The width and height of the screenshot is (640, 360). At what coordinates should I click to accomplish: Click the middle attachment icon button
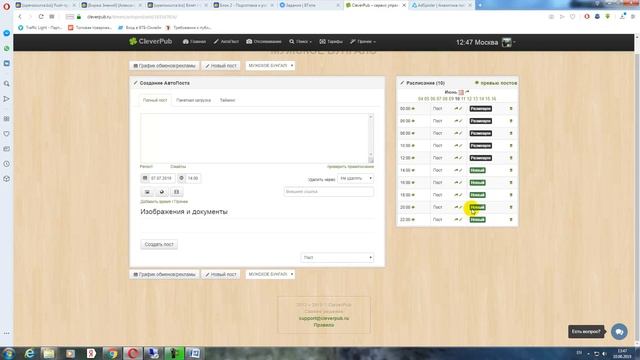(x=162, y=192)
